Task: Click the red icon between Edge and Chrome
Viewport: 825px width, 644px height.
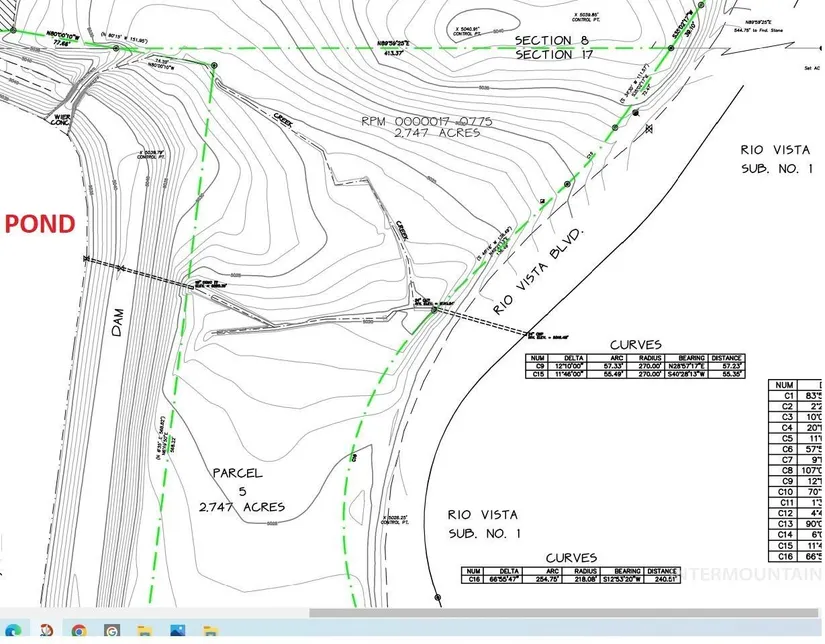Action: (47, 631)
